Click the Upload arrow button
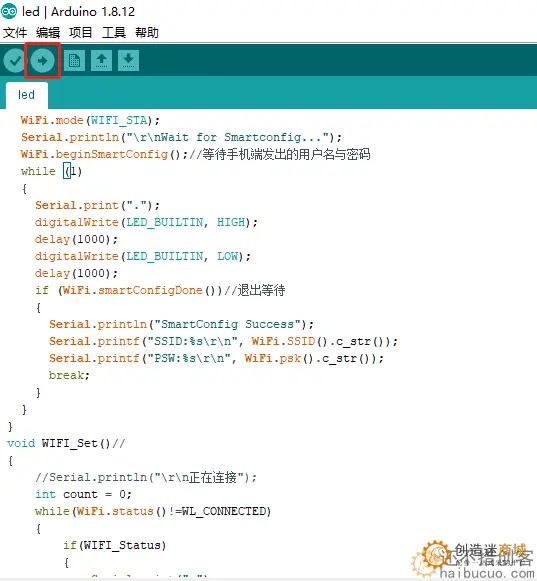537x581 pixels. (42, 60)
